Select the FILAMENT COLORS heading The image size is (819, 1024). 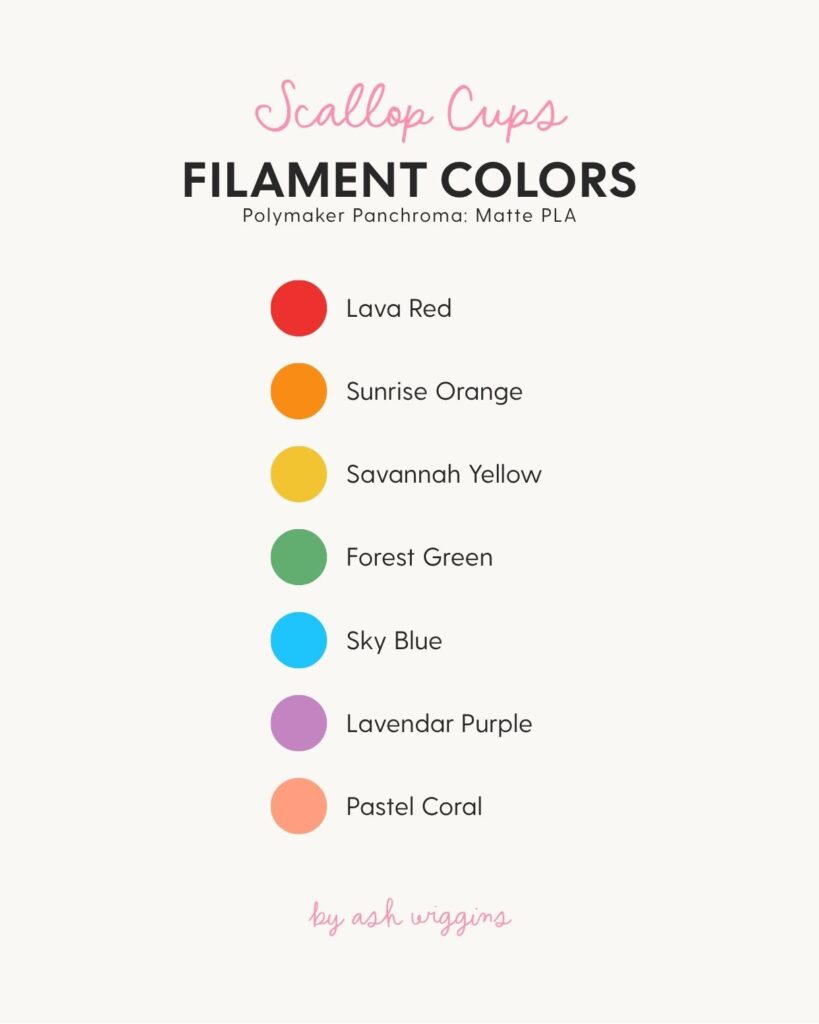410,180
